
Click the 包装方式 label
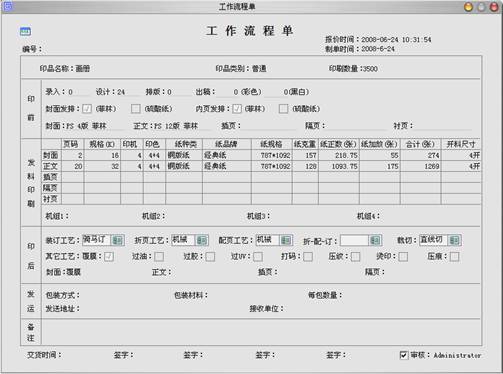pyautogui.click(x=63, y=295)
